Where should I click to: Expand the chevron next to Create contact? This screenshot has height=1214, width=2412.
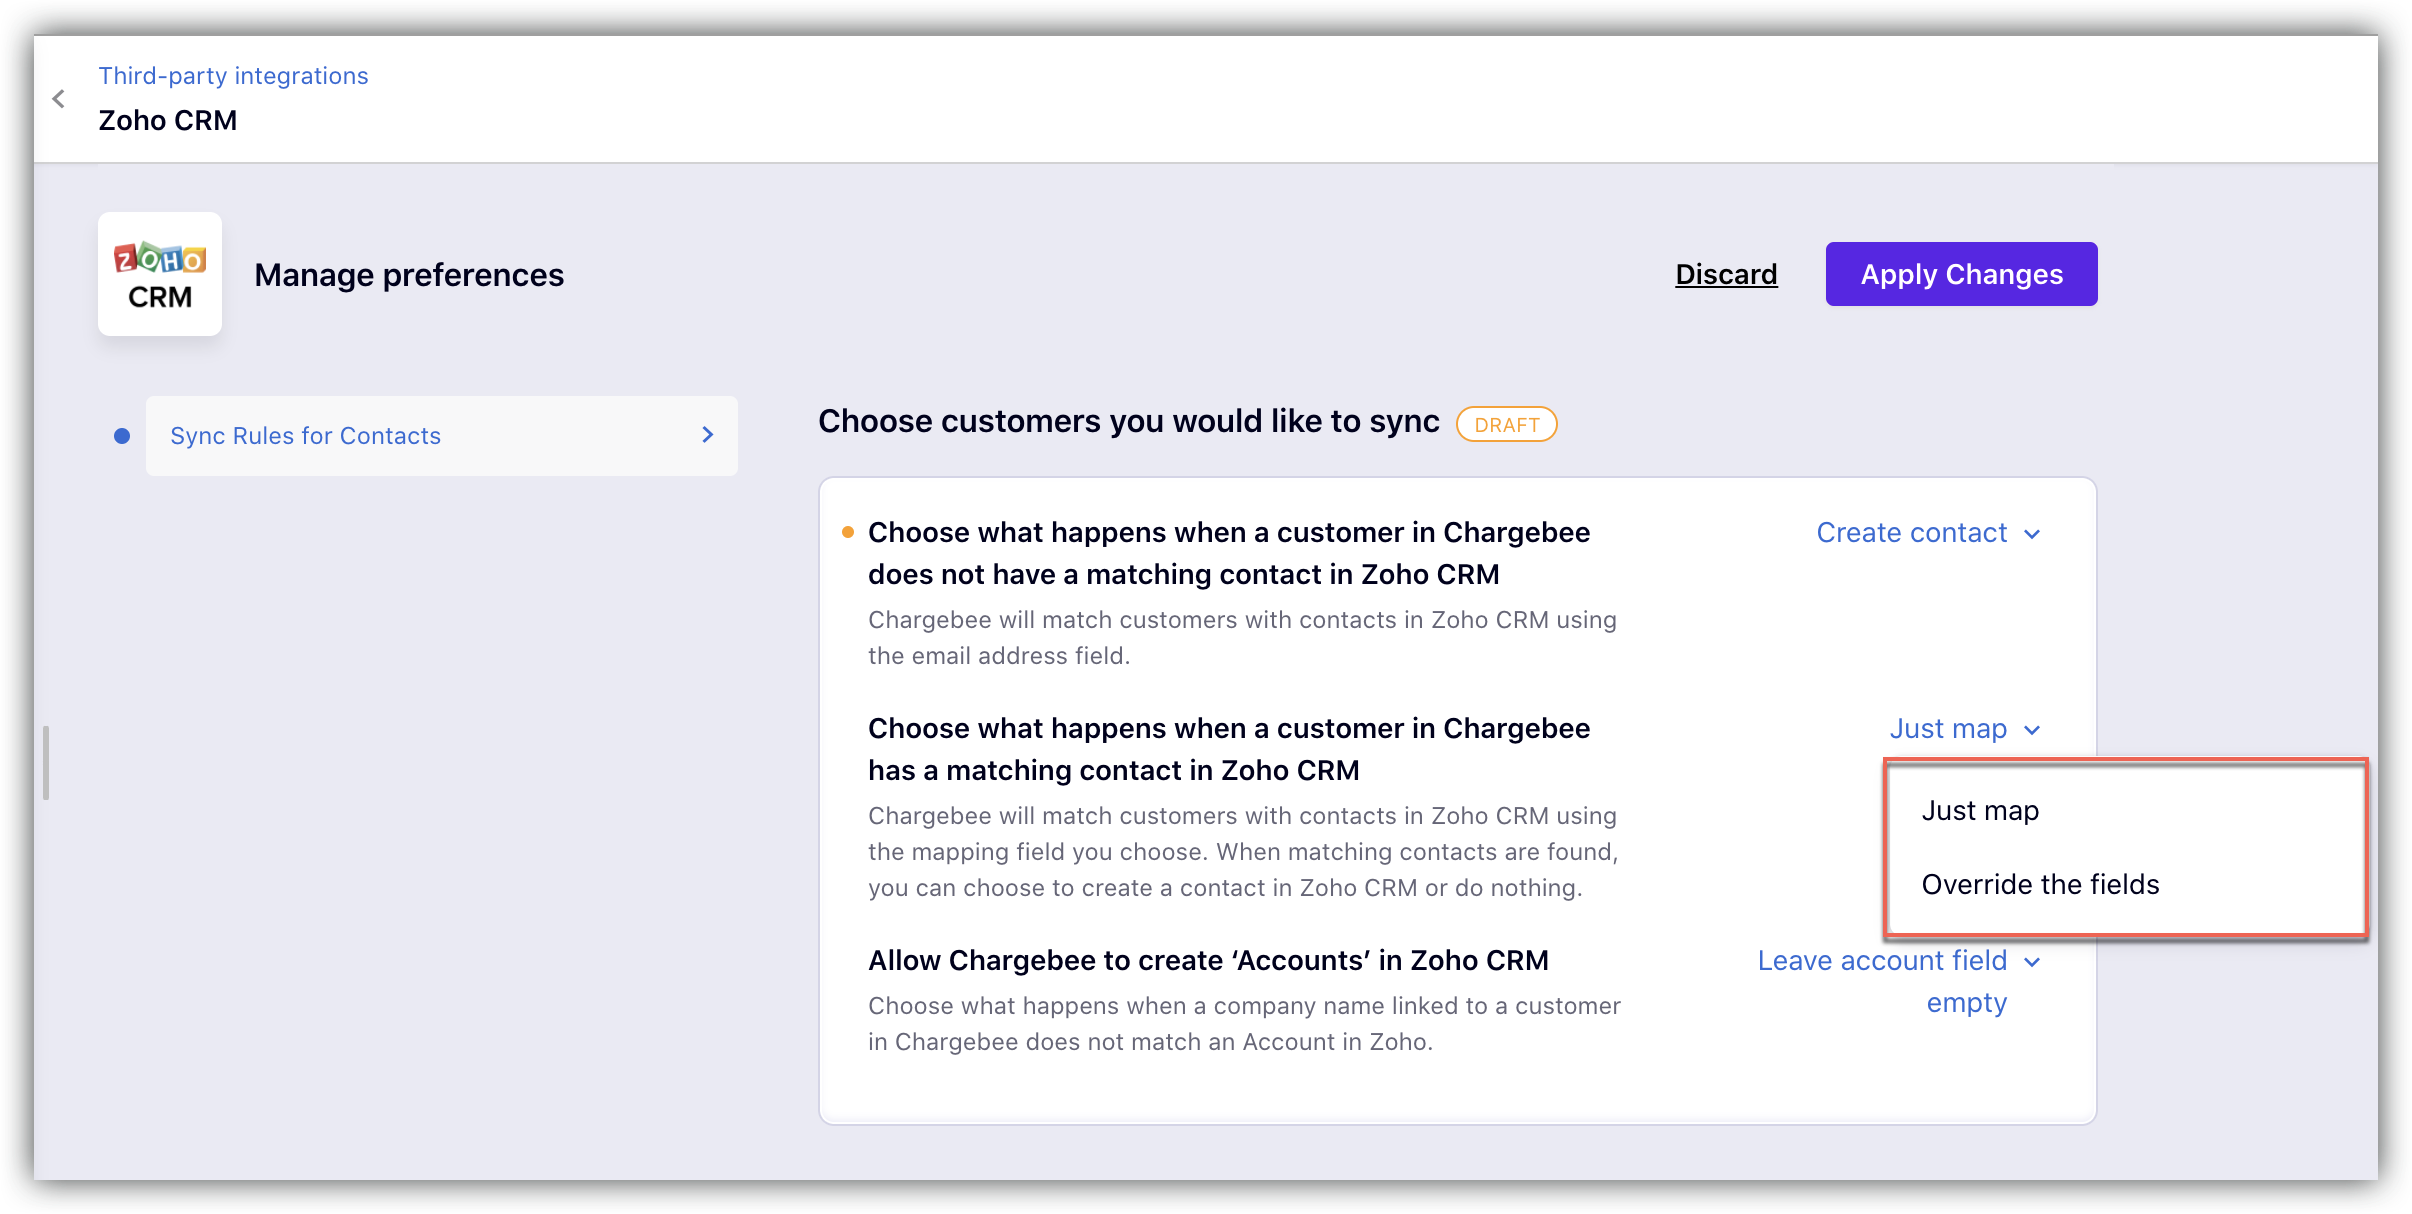coord(2032,534)
